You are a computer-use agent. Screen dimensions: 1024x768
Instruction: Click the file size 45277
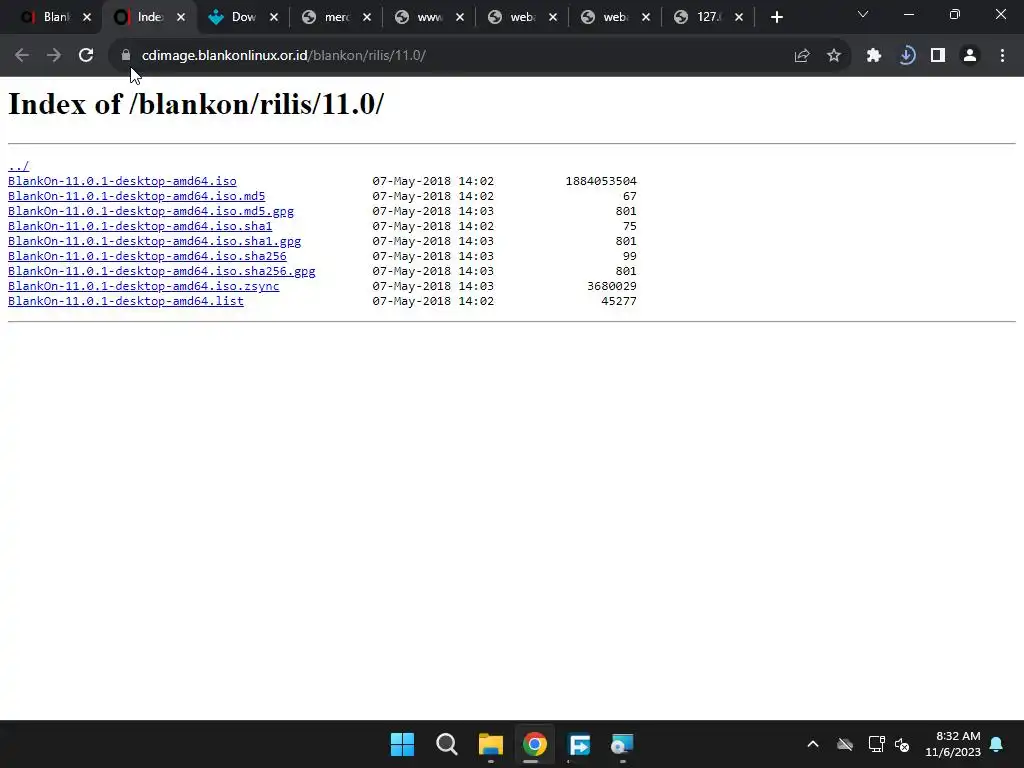(x=619, y=301)
